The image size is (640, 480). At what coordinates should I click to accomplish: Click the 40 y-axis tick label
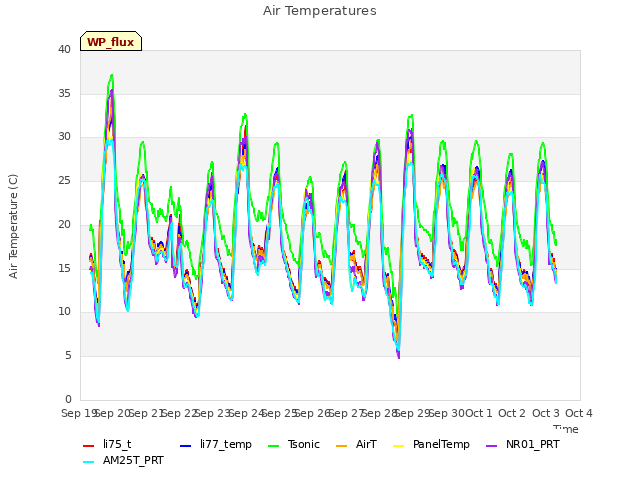point(64,49)
